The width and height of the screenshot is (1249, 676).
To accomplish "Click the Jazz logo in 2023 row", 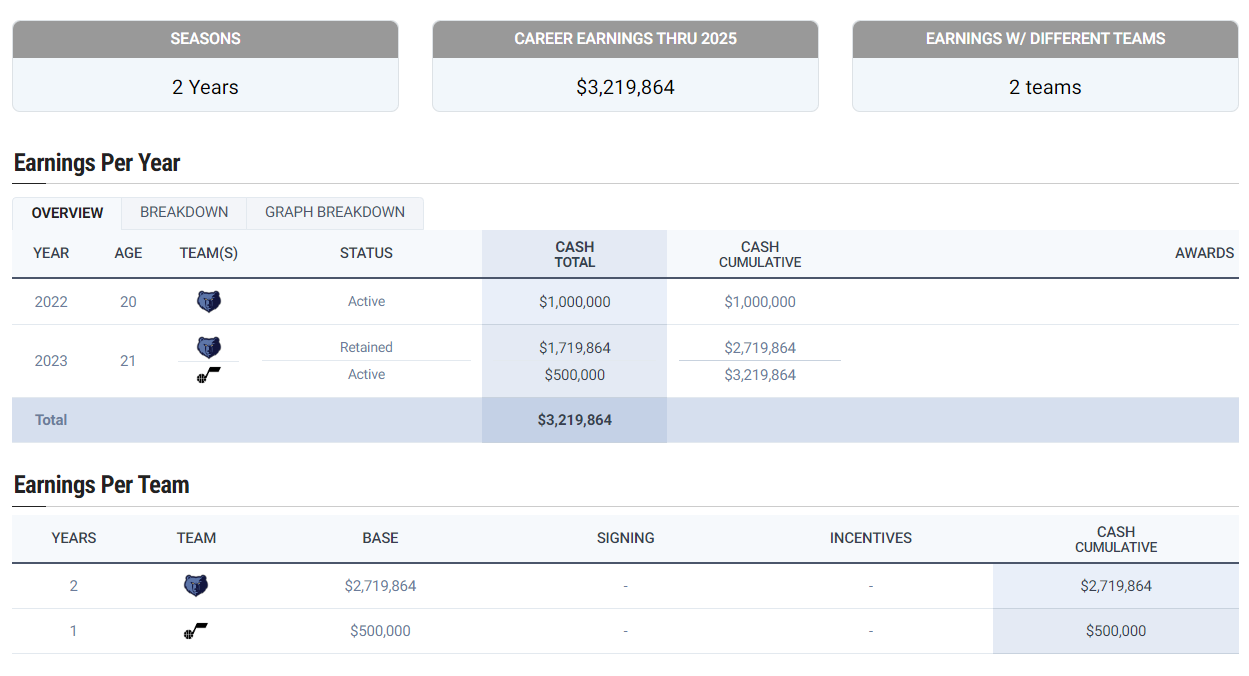I will point(208,376).
